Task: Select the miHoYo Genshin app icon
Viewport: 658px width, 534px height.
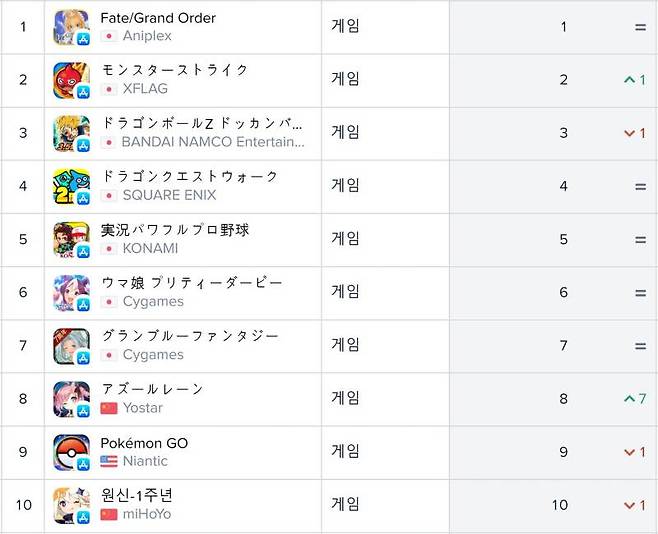Action: click(71, 505)
